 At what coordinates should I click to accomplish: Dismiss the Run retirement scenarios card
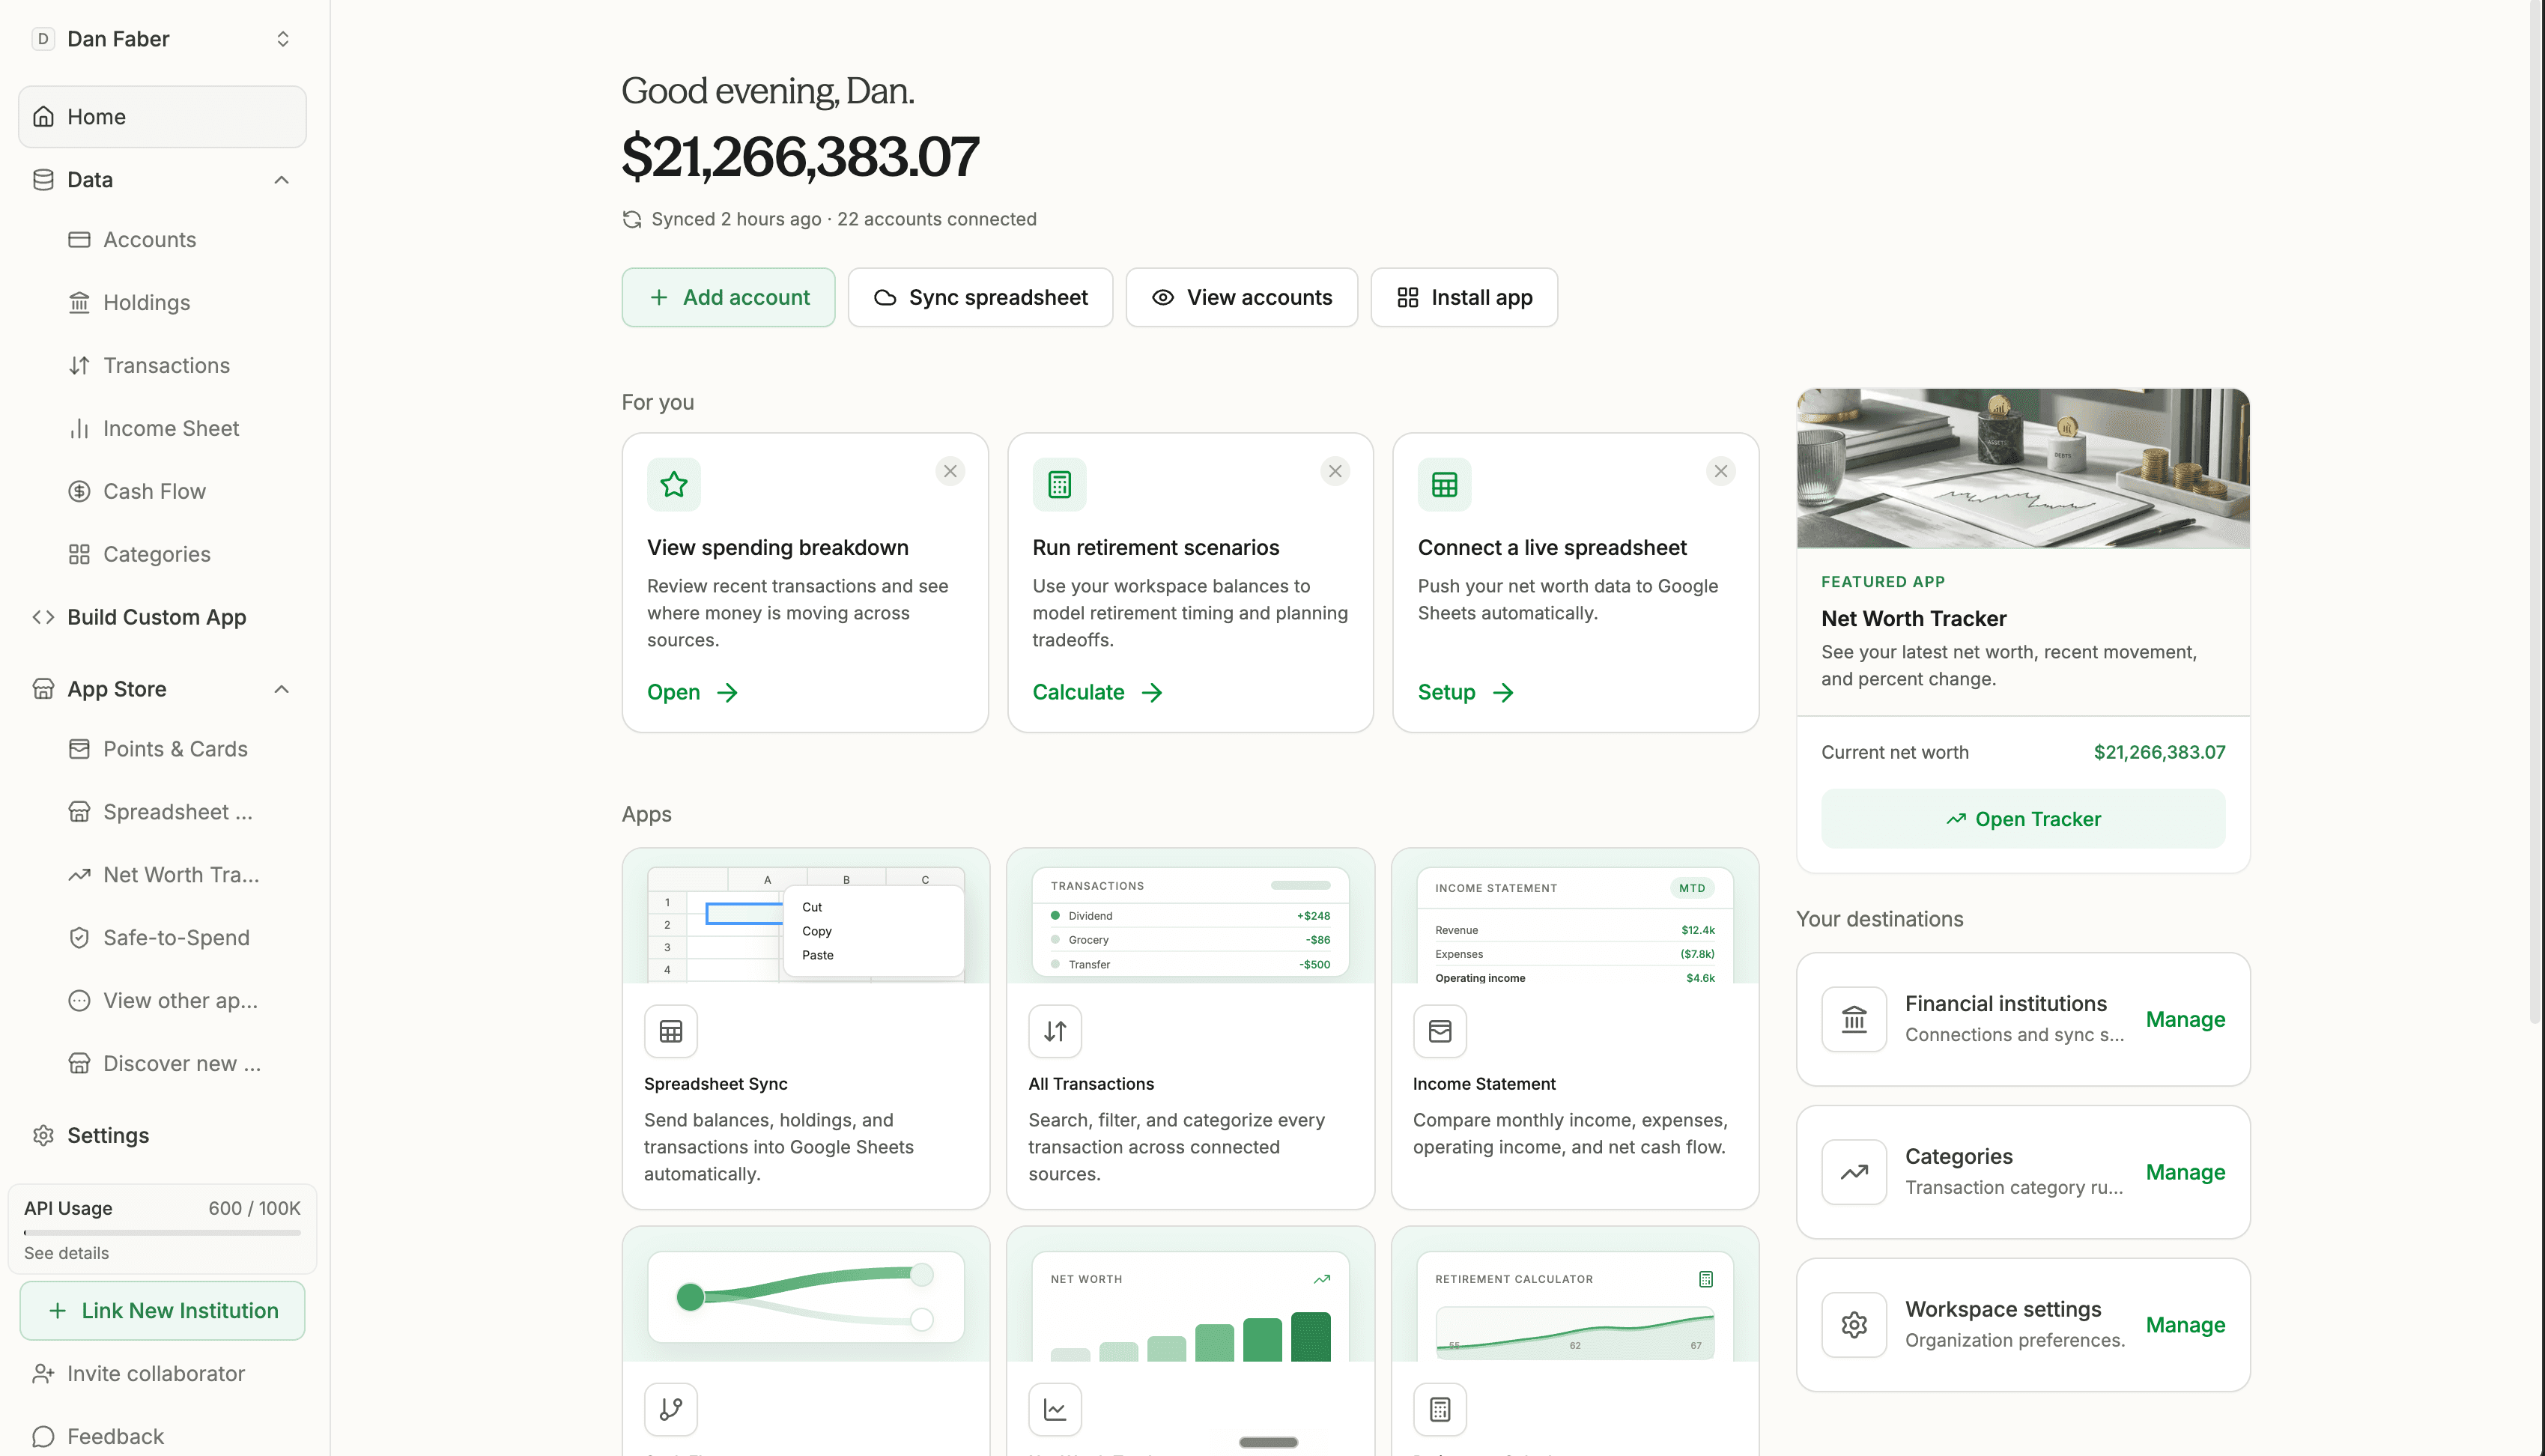pyautogui.click(x=1335, y=471)
